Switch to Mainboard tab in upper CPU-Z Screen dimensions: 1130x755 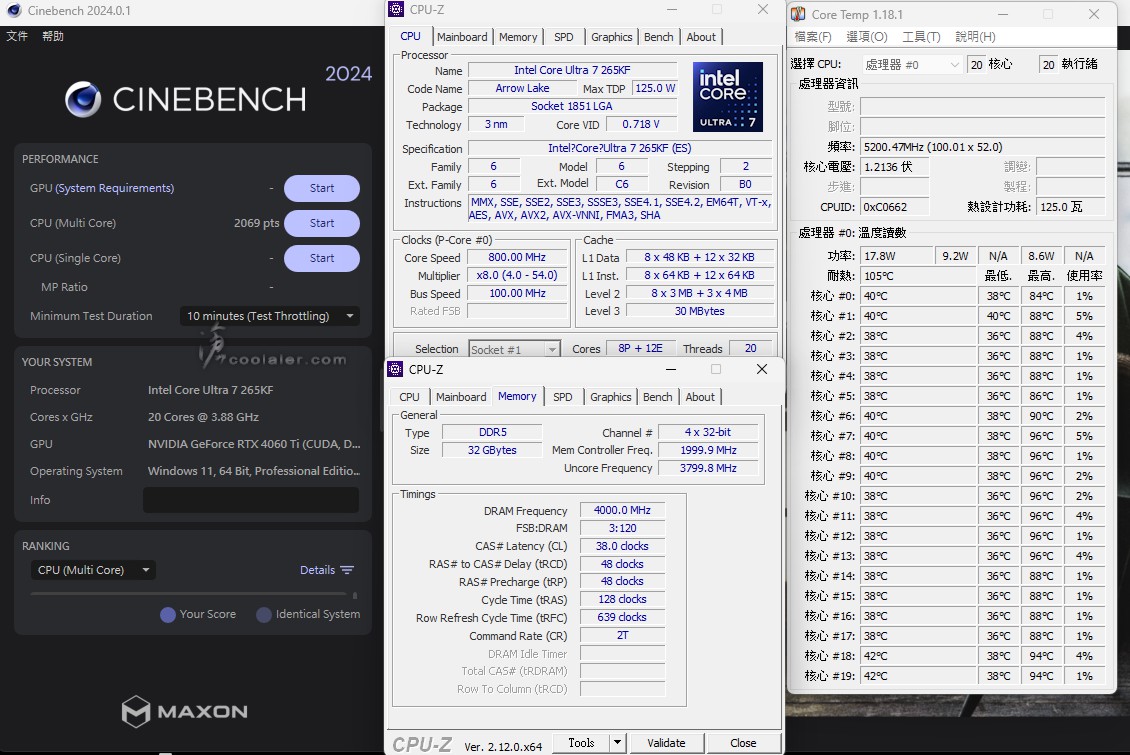(x=462, y=37)
